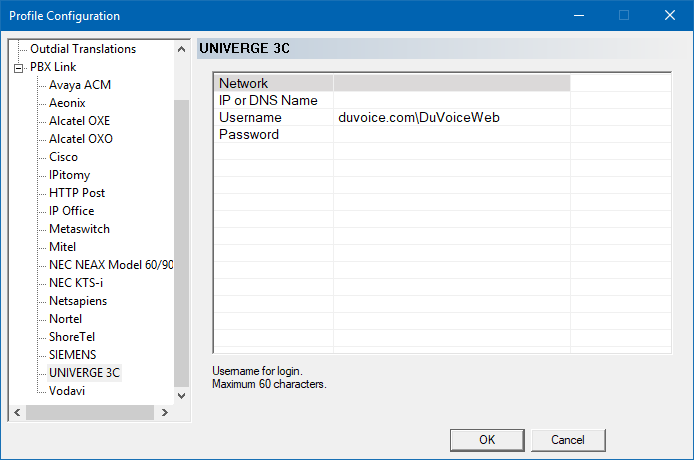Choose NEC KTS-i from the list
Viewport: 694px width, 460px height.
pos(76,282)
